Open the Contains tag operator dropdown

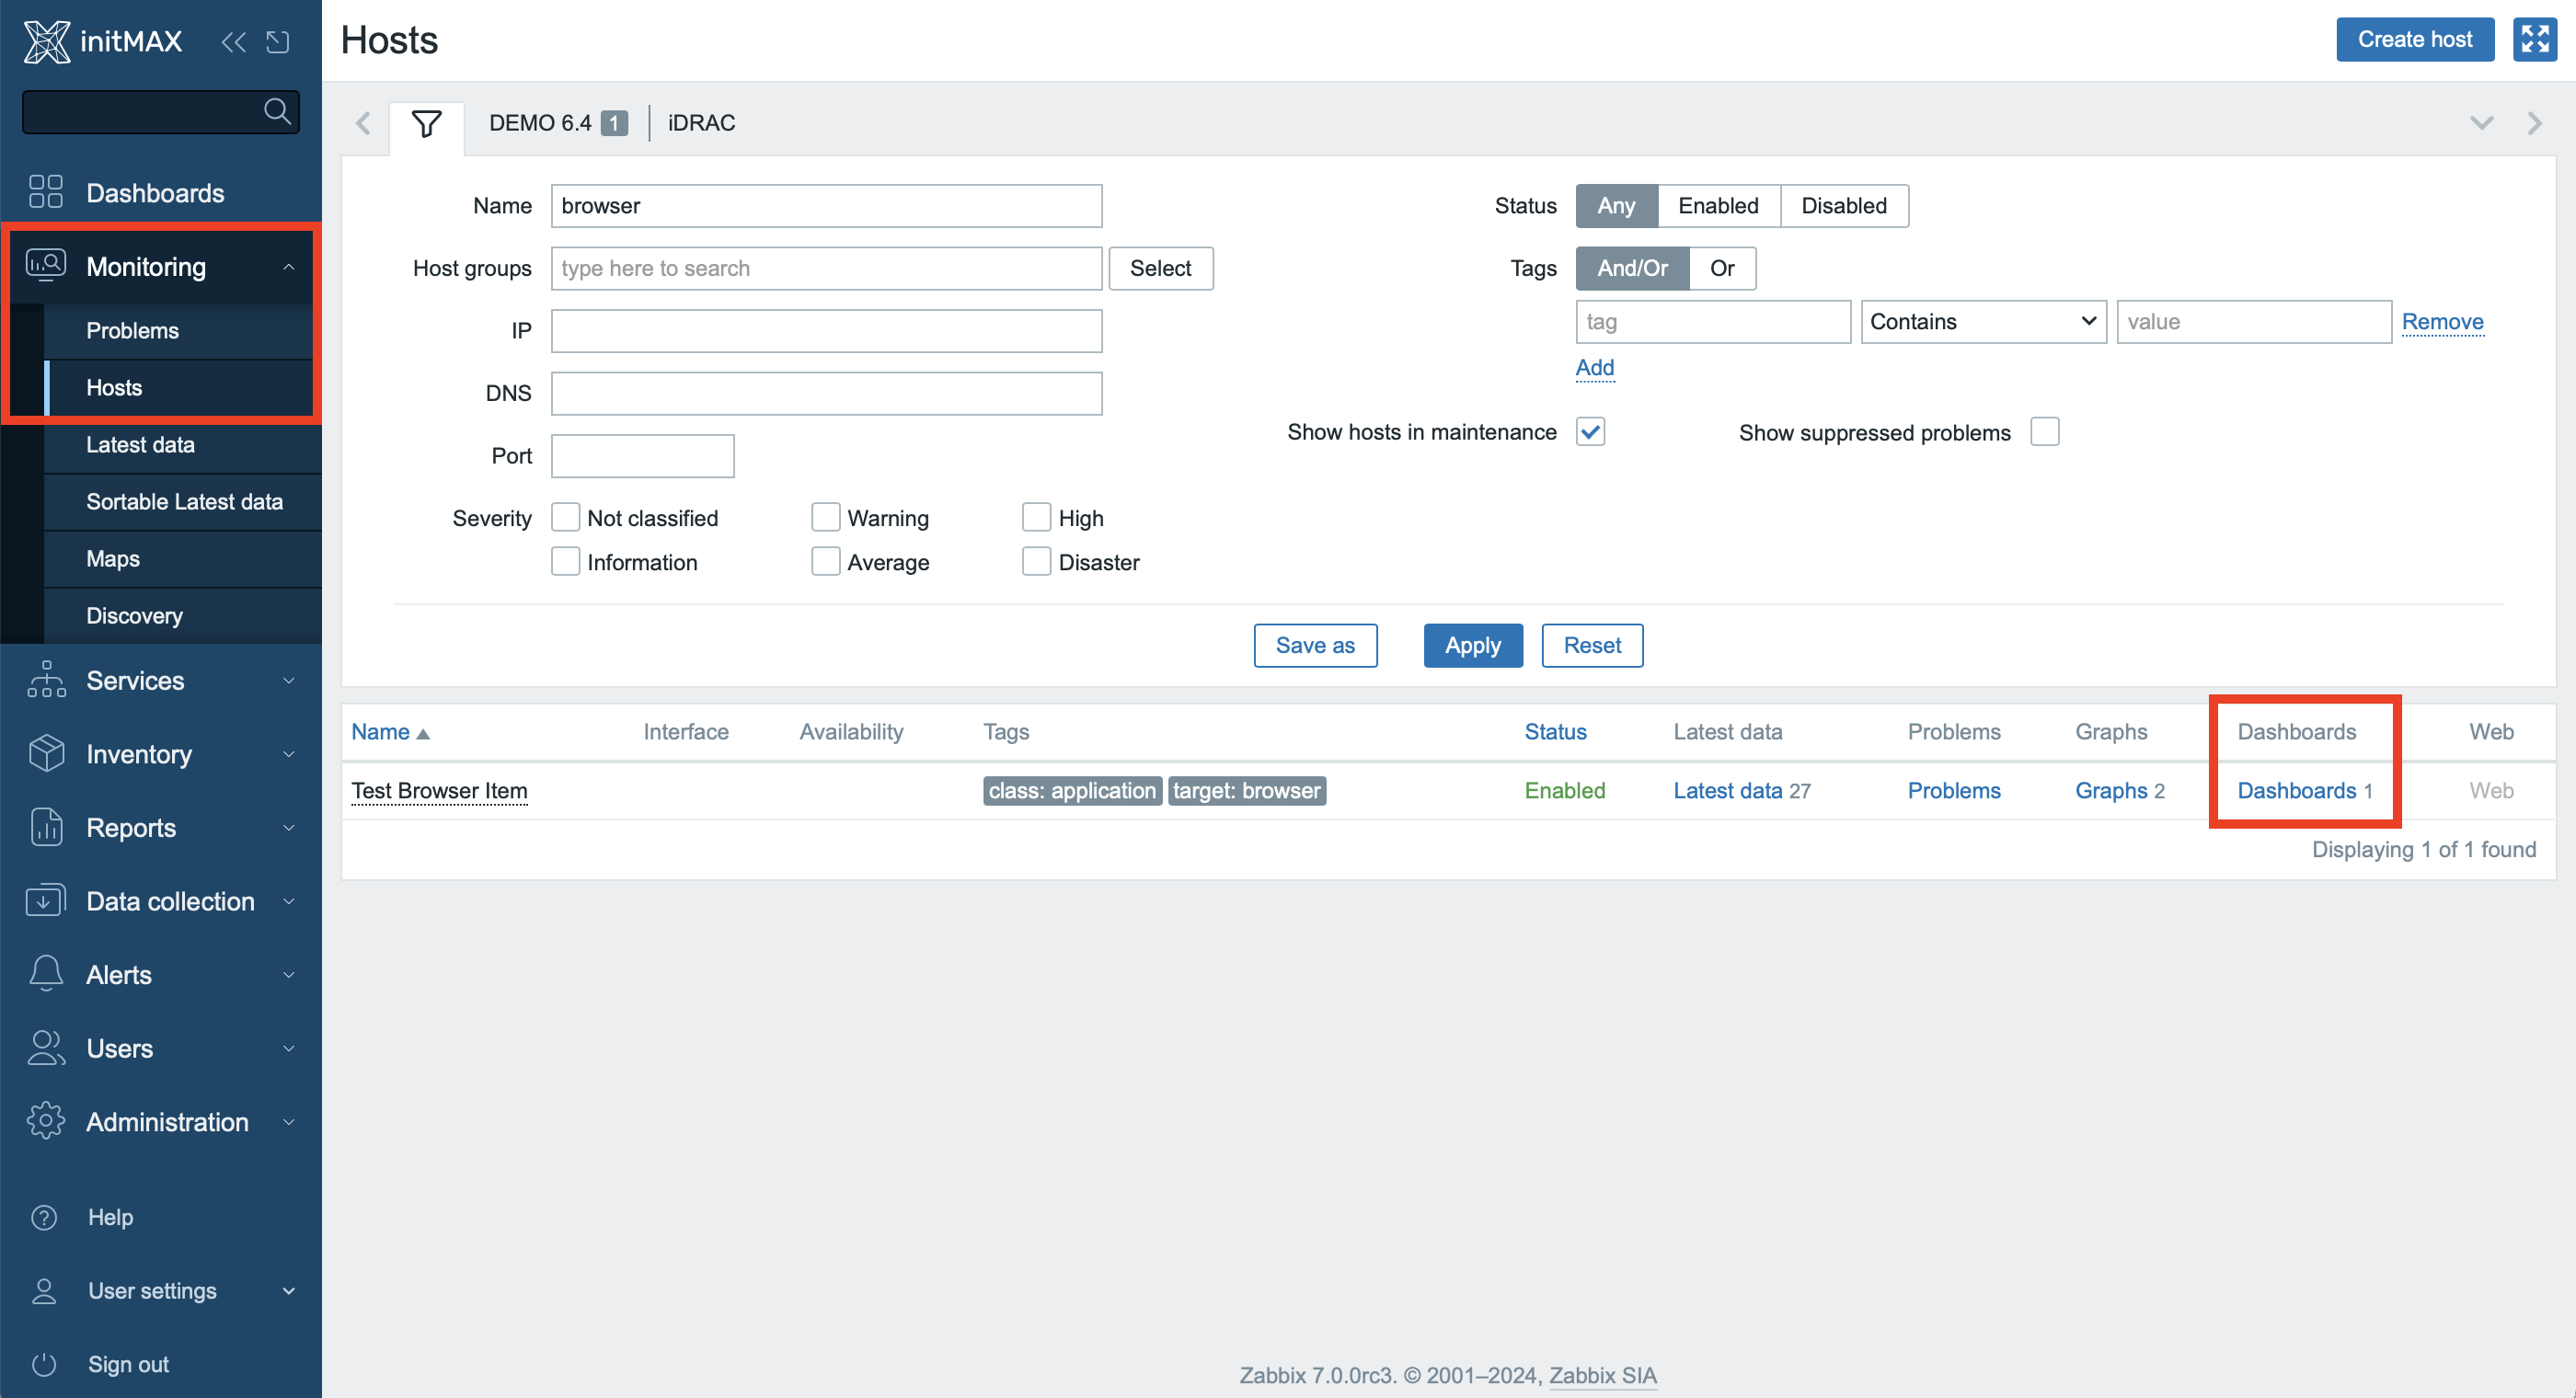pos(1982,322)
